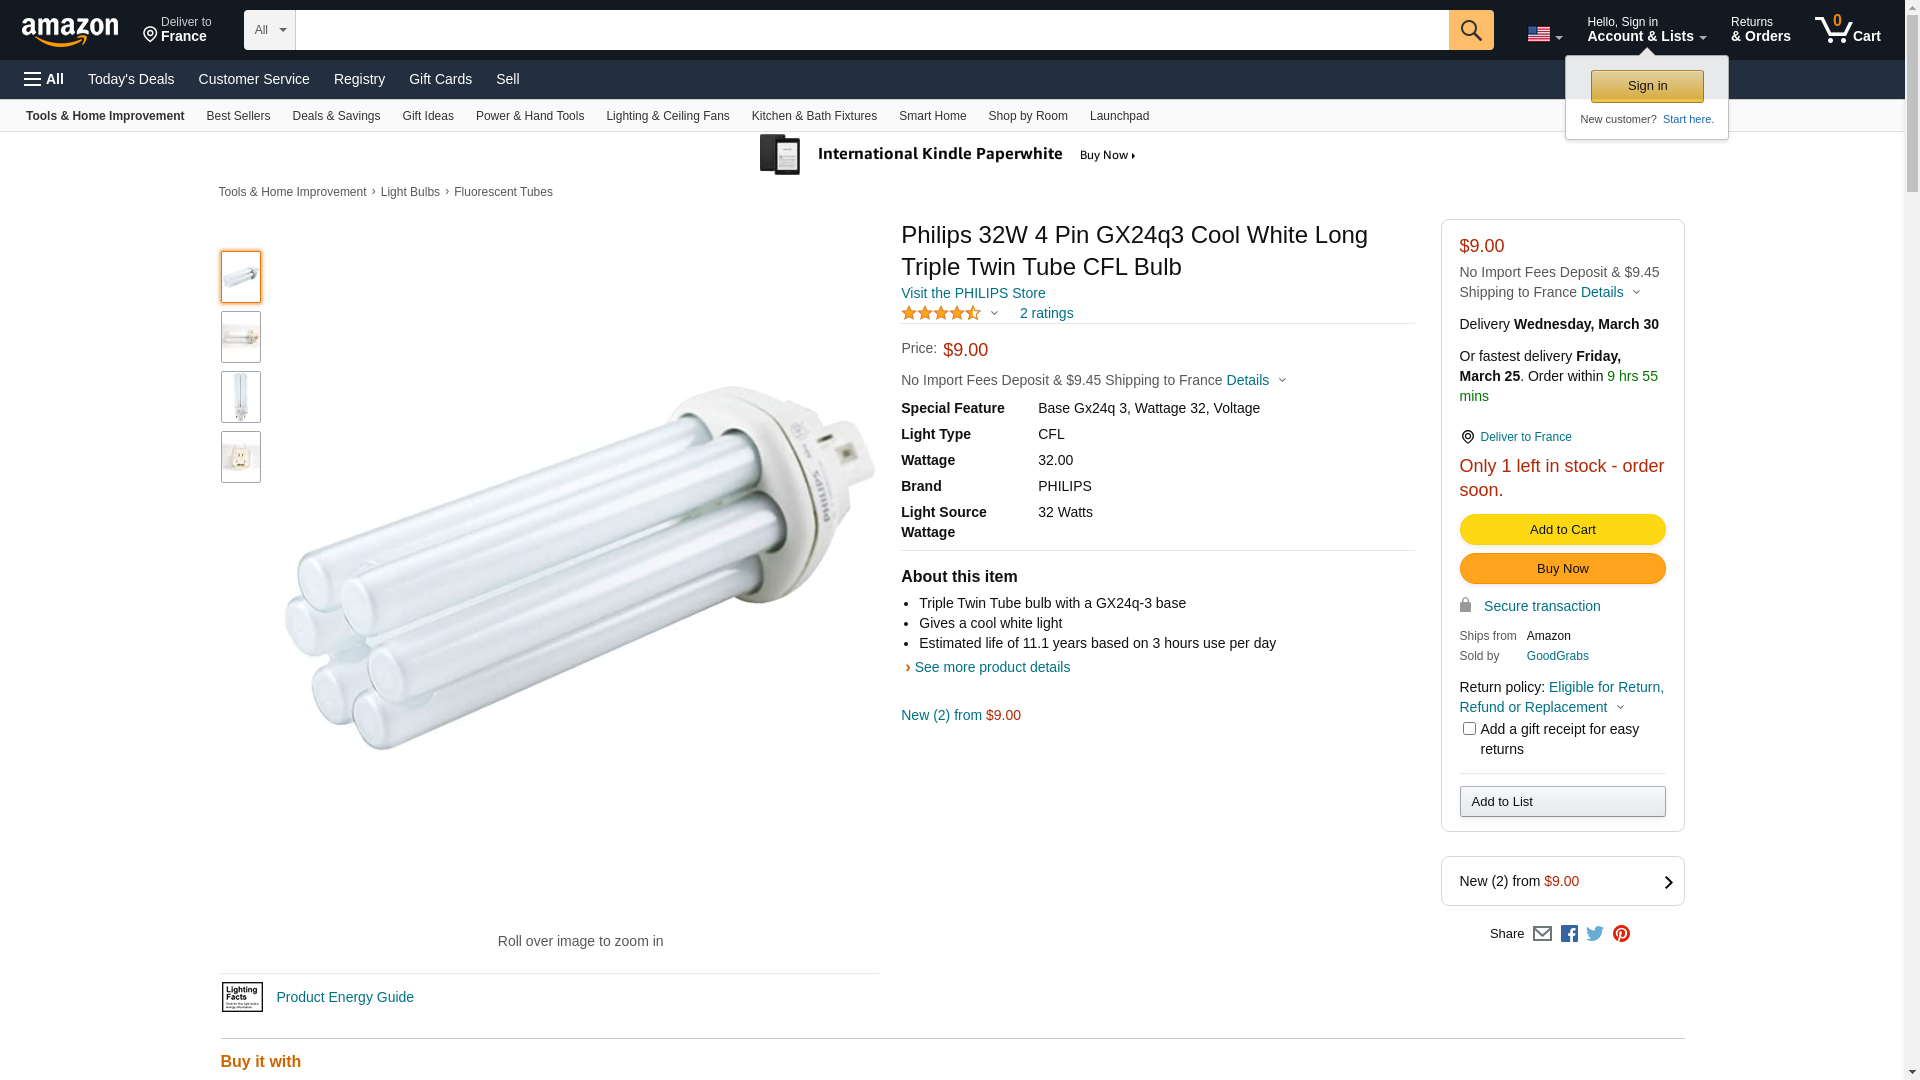Select the third product thumbnail image

click(x=241, y=397)
